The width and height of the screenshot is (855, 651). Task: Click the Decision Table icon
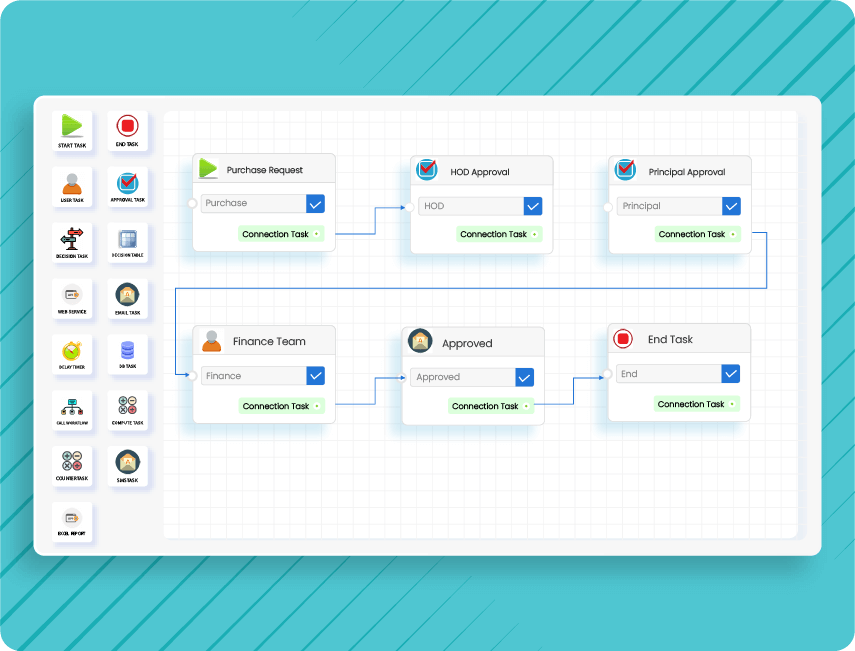point(127,240)
